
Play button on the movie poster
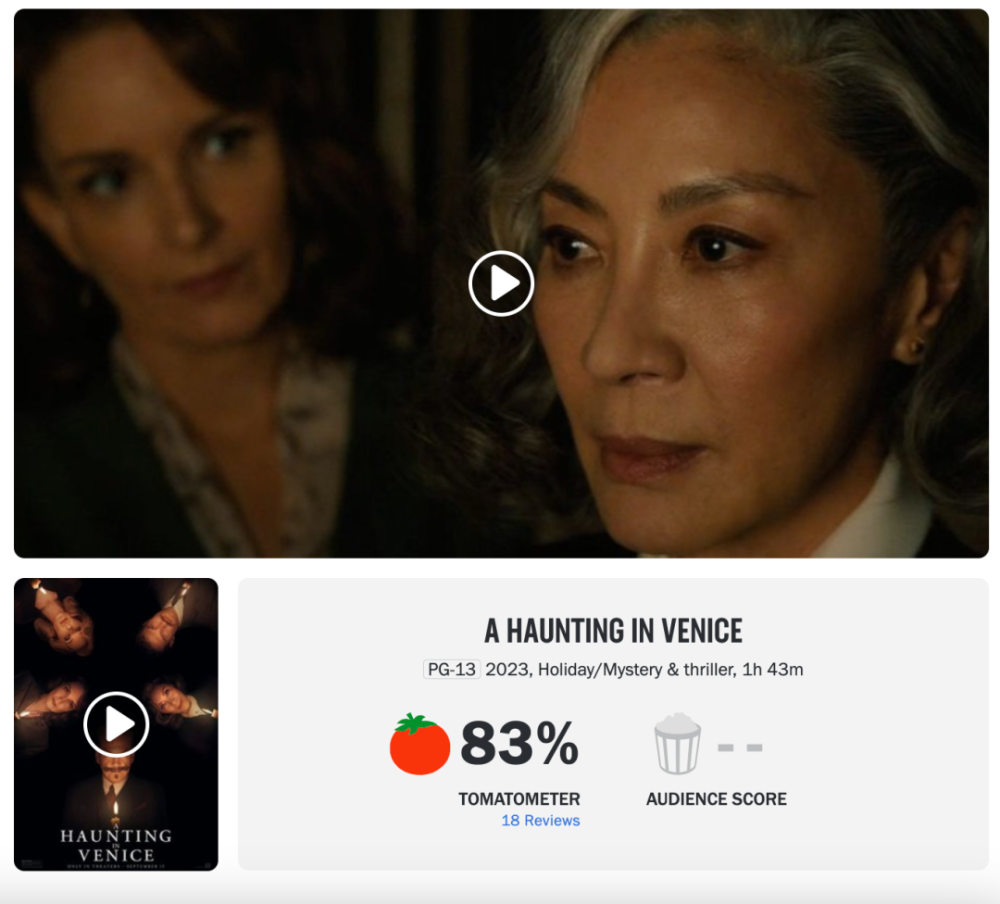point(116,724)
